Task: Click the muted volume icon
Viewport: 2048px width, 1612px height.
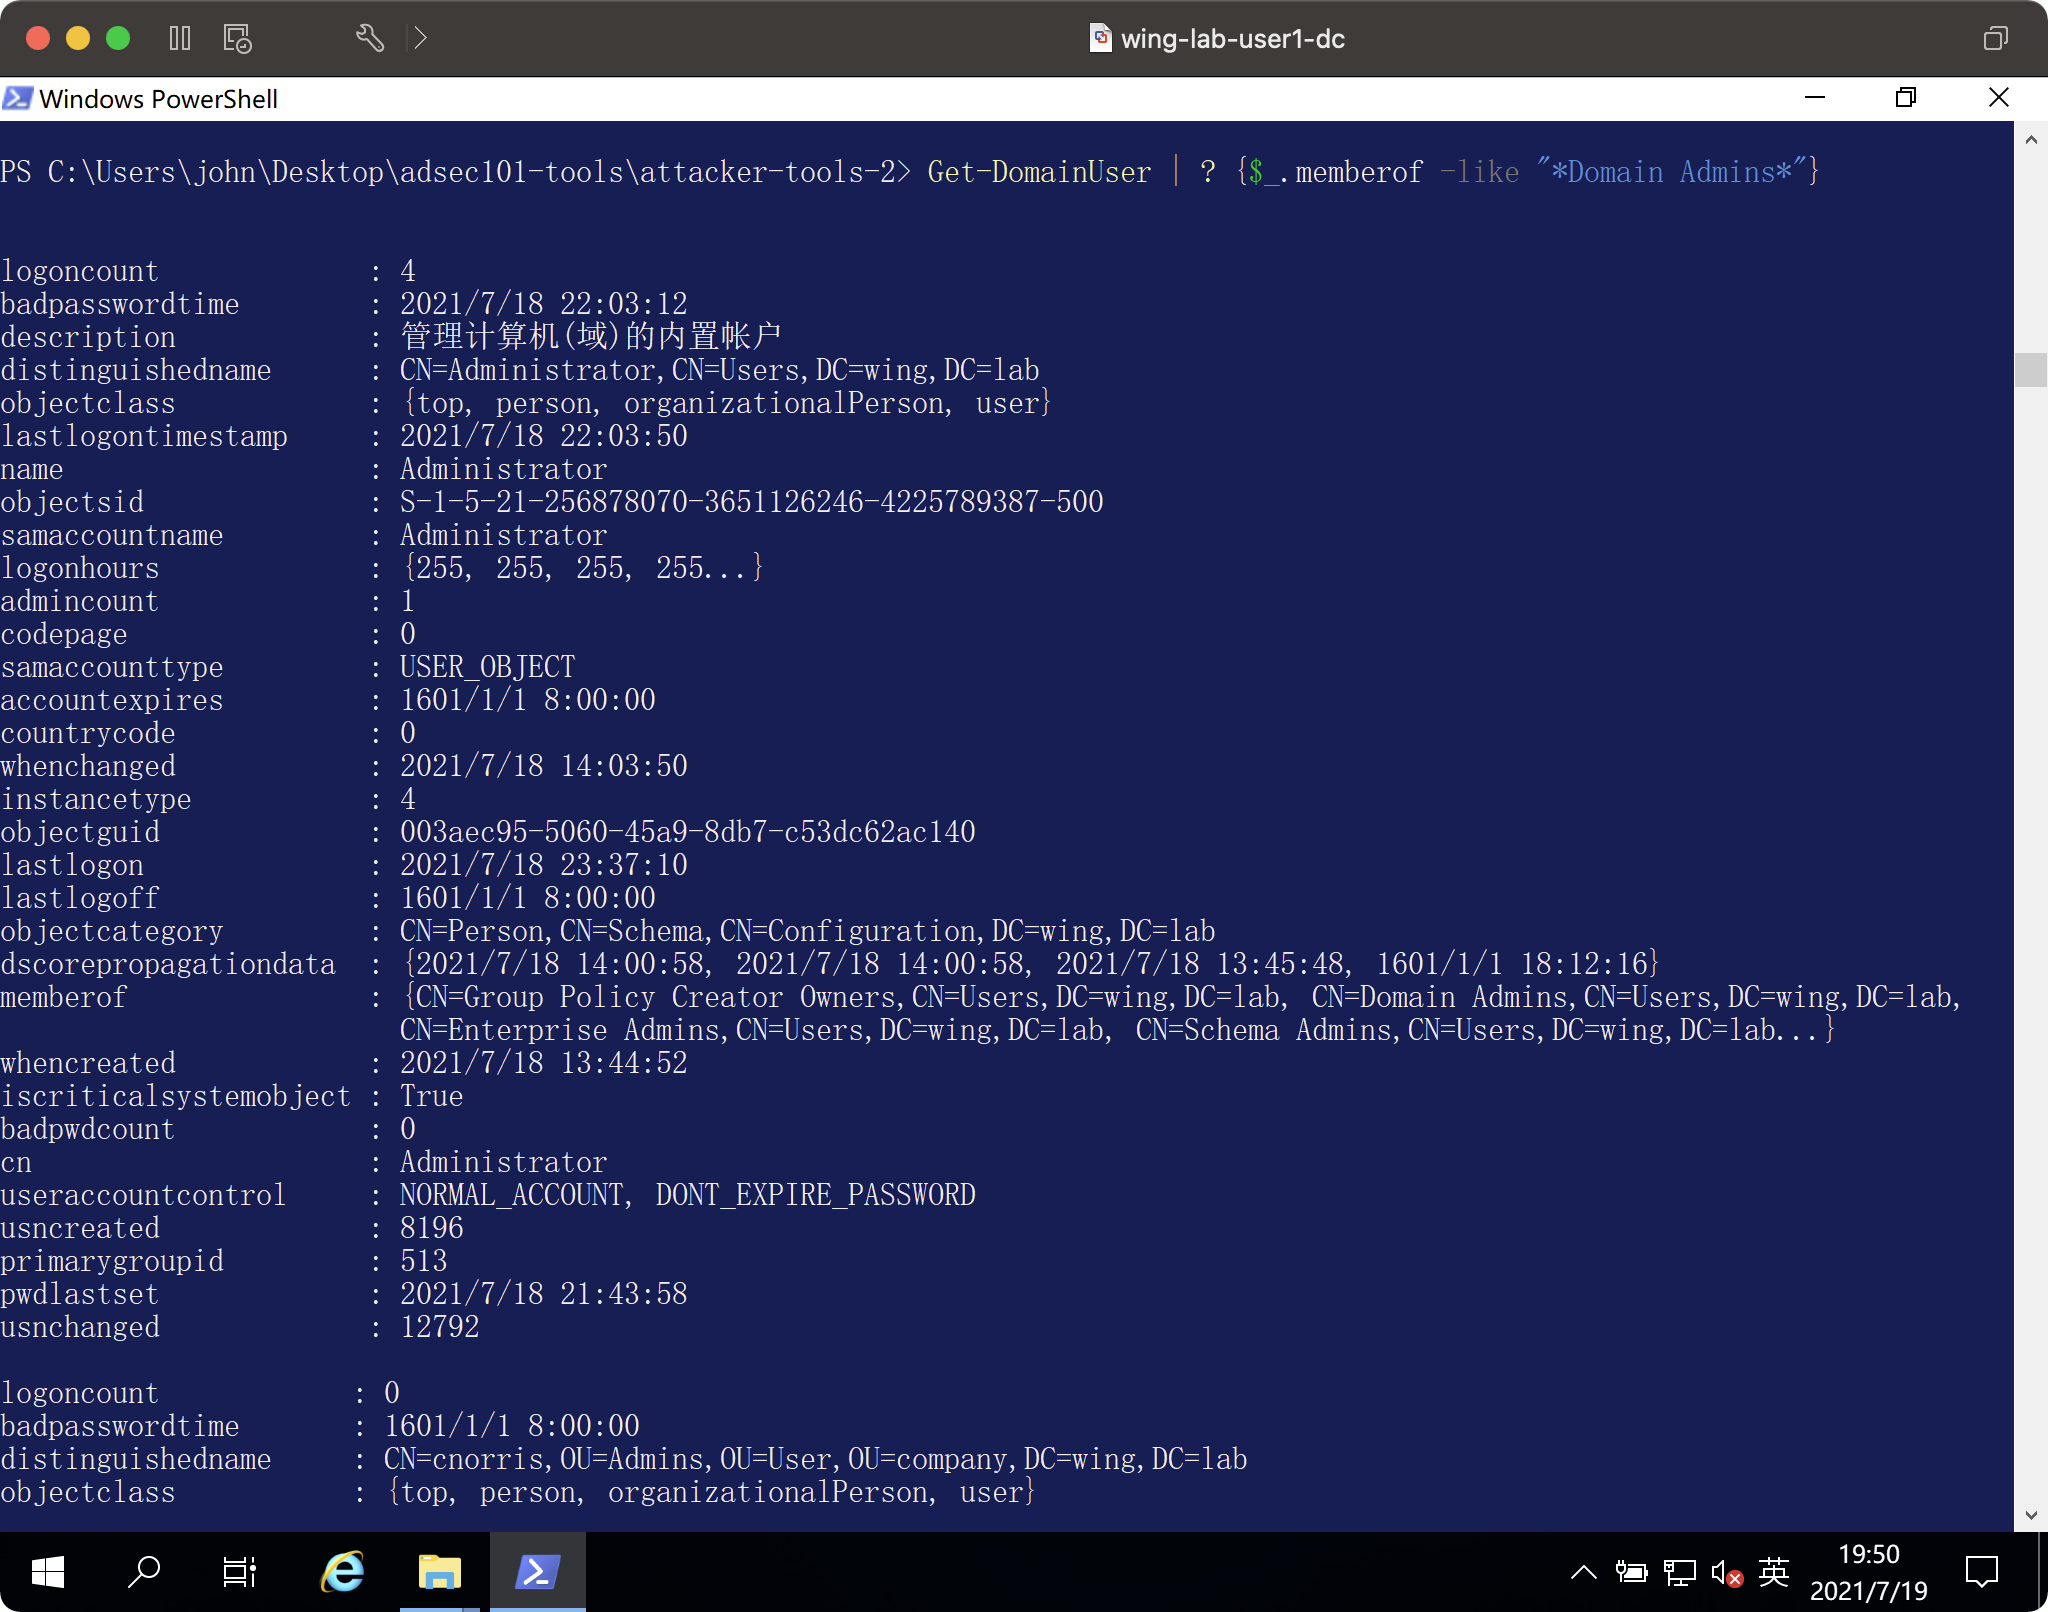Action: (x=1727, y=1572)
